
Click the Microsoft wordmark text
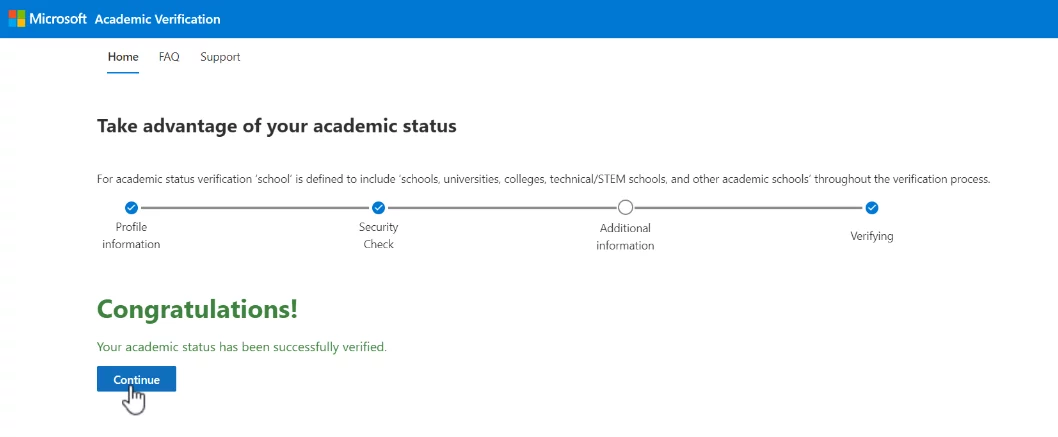(58, 19)
